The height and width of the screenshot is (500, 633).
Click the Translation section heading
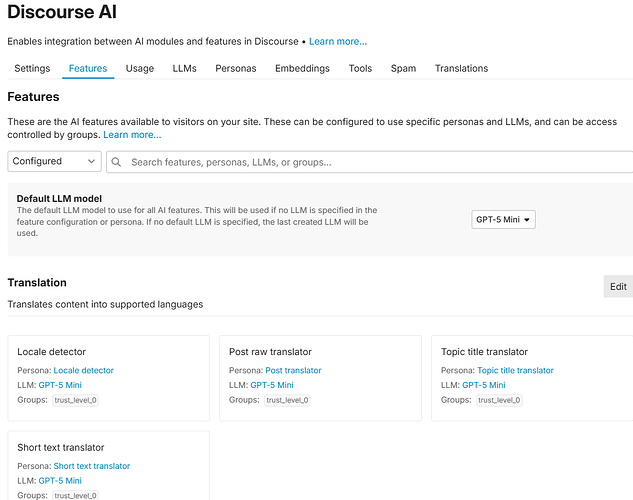[37, 282]
